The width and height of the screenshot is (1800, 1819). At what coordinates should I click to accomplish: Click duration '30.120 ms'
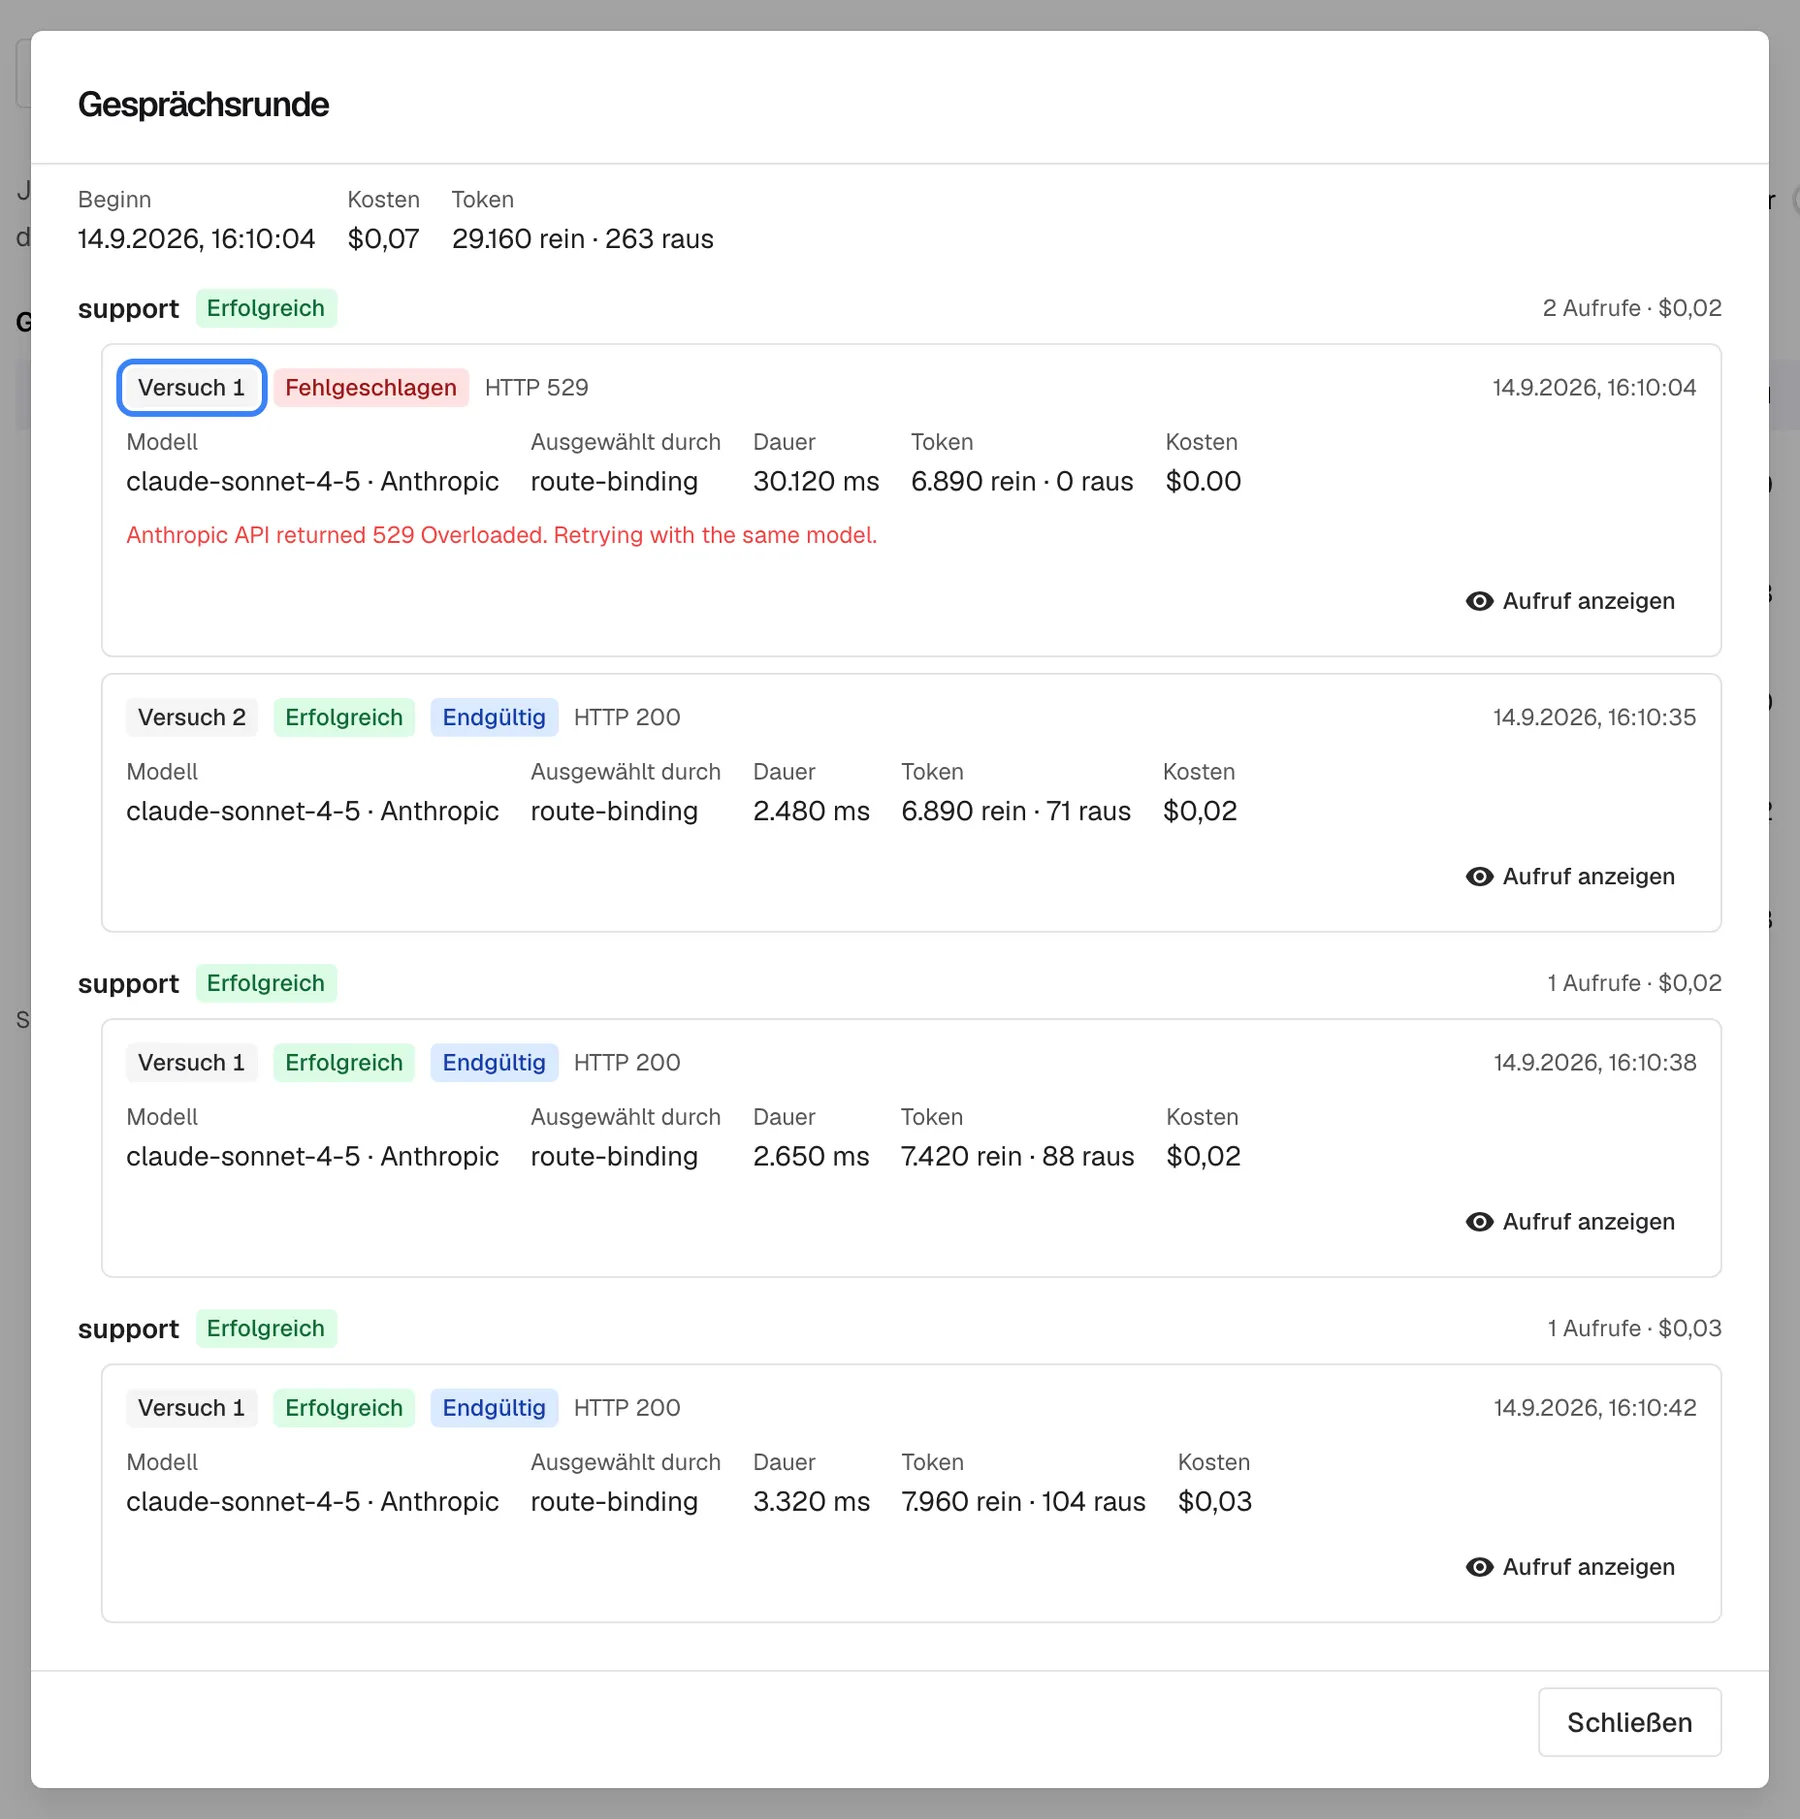point(816,481)
